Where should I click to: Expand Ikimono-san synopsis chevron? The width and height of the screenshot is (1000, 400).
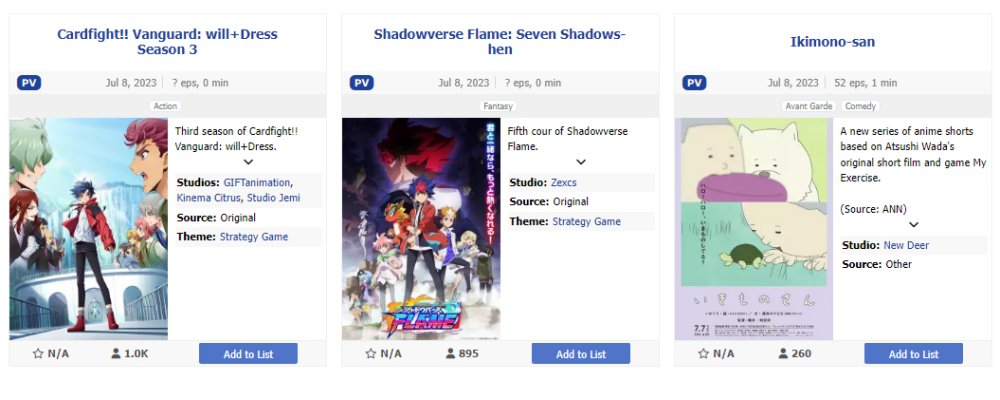pyautogui.click(x=913, y=225)
